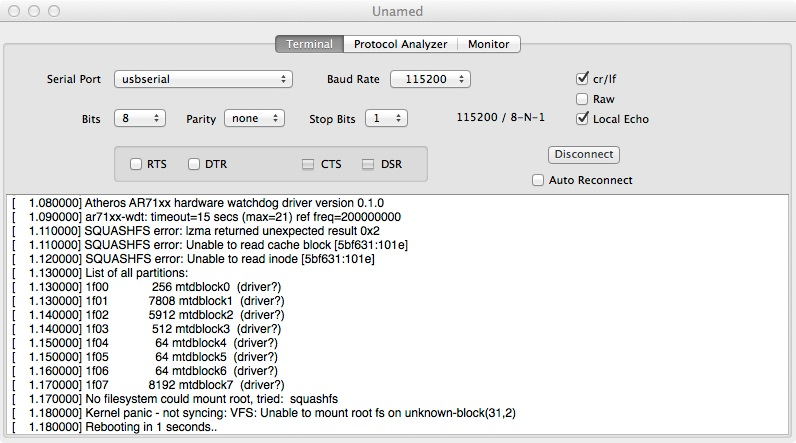Enable the RTS signal checkbox
Image resolution: width=796 pixels, height=443 pixels.
tap(136, 164)
